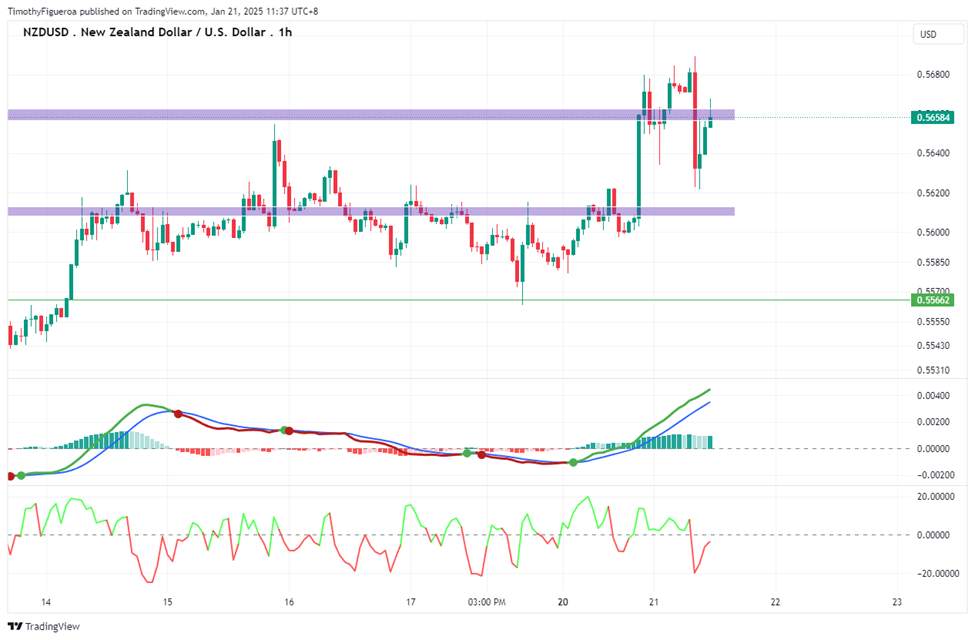The height and width of the screenshot is (640, 975).
Task: Select the lower purple zone near 0.56100
Action: pyautogui.click(x=371, y=211)
